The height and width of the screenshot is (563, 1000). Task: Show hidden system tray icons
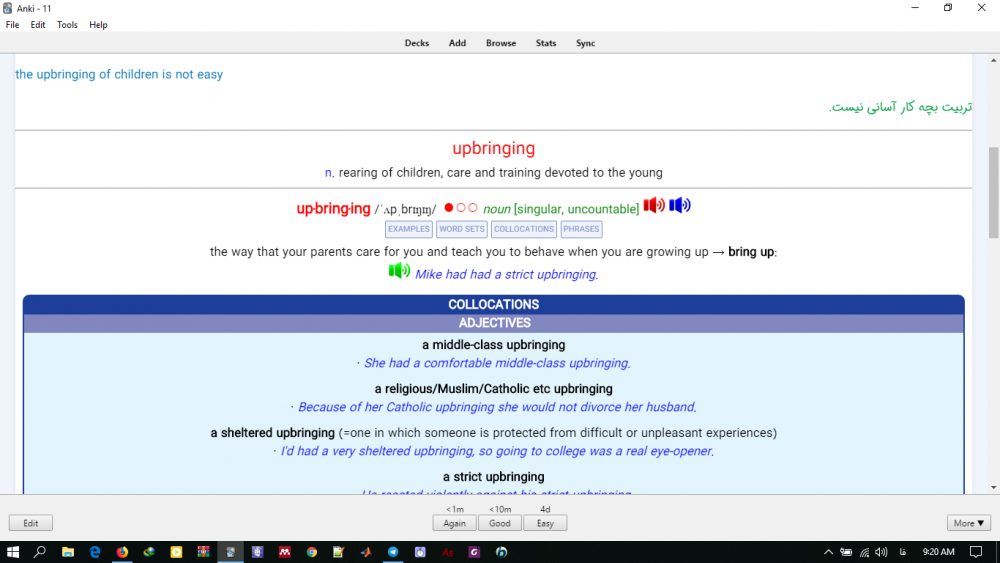(x=828, y=552)
